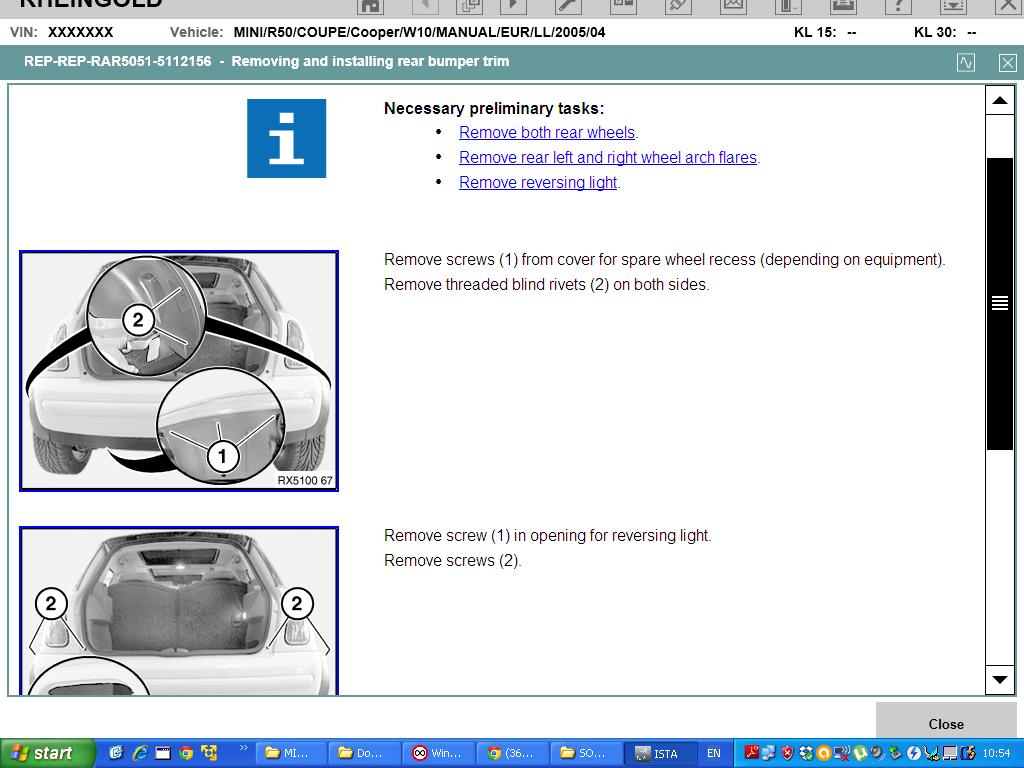
Task: Close document with header X icon
Action: [x=1007, y=62]
